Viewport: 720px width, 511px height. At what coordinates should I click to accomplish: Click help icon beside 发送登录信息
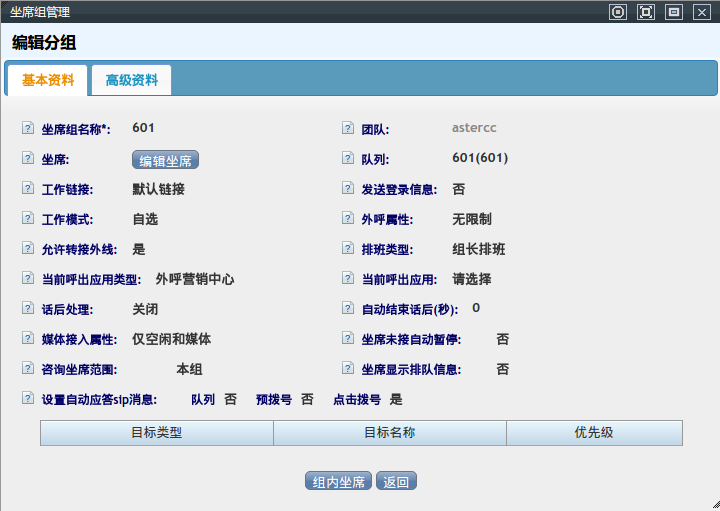[x=348, y=189]
